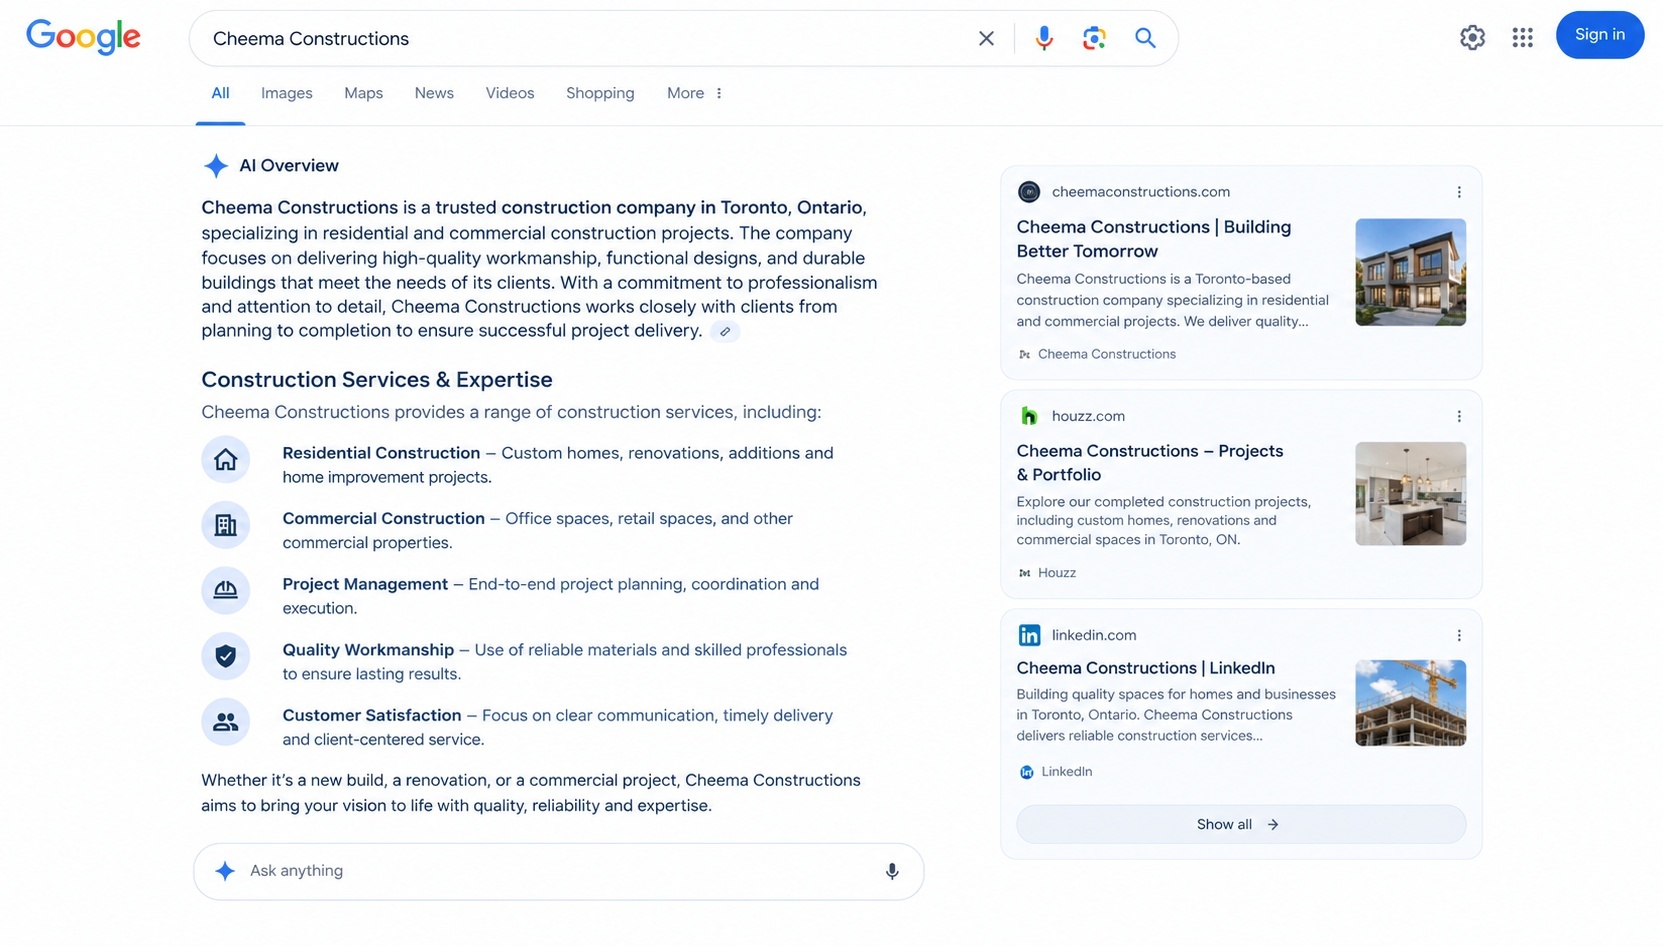Click the Ask anything input field
Viewport: 1663px width, 946px height.
pos(558,871)
